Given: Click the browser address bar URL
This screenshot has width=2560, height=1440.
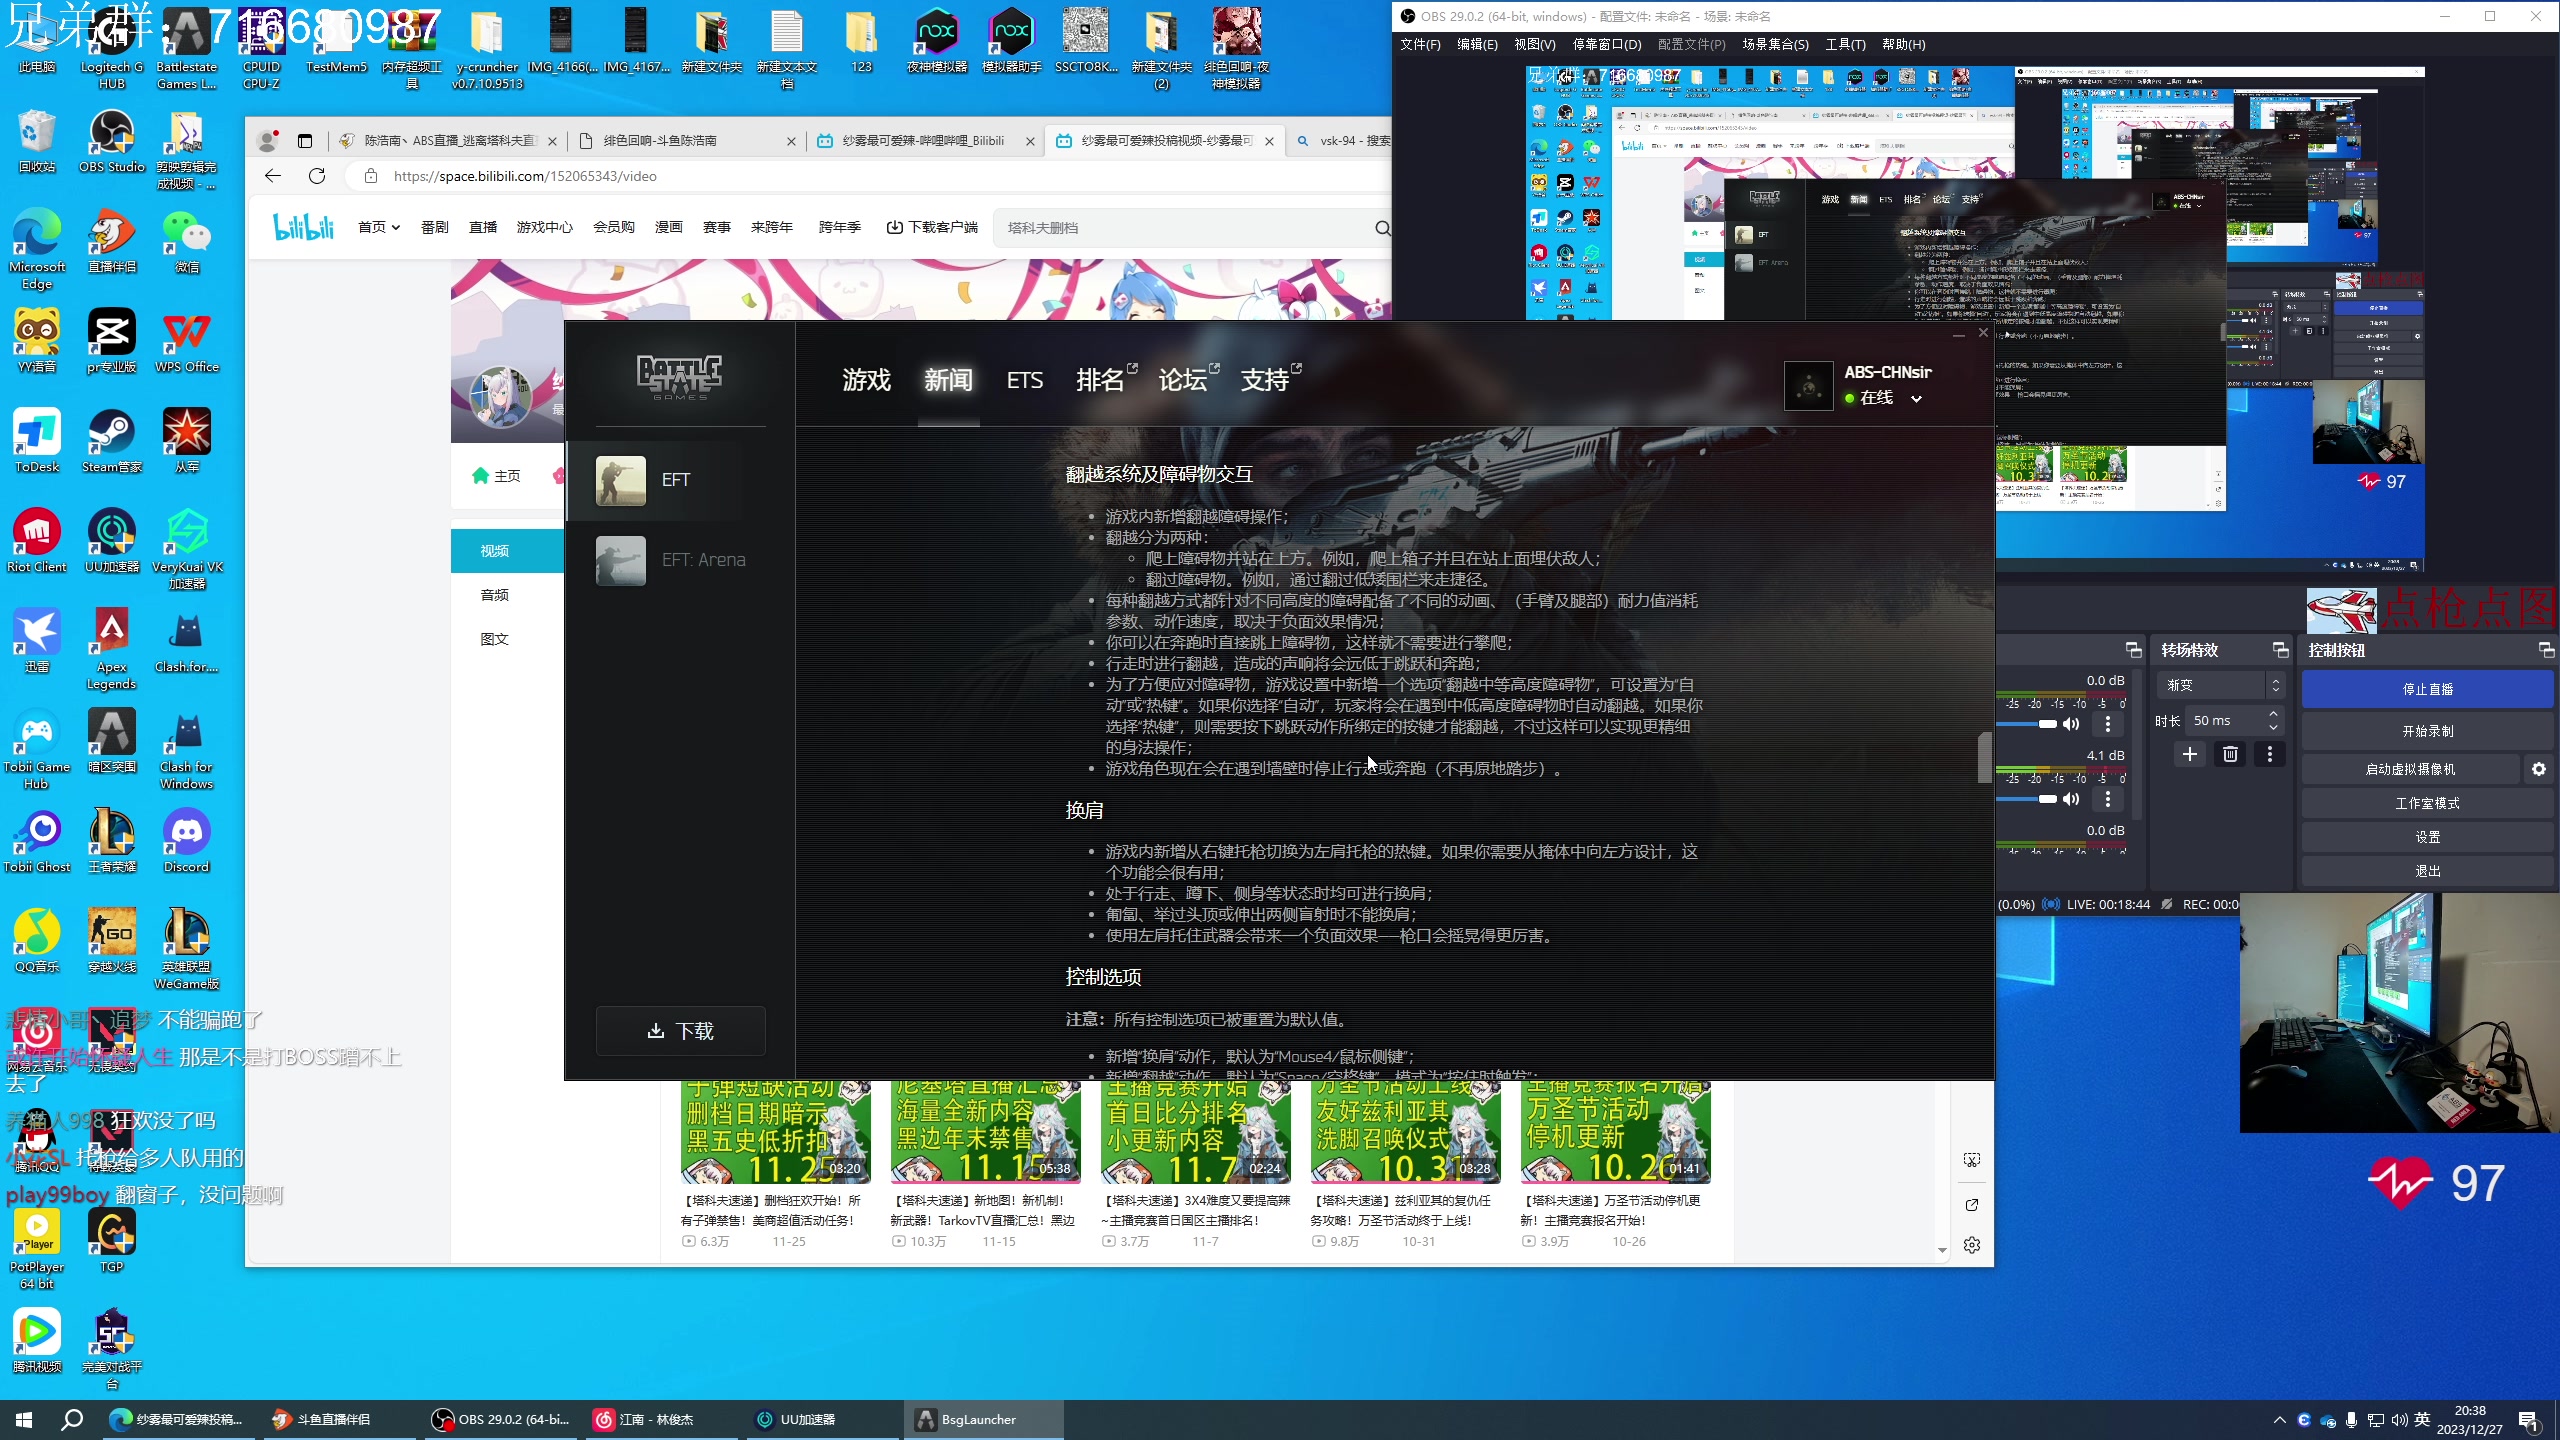Looking at the screenshot, I should [525, 176].
